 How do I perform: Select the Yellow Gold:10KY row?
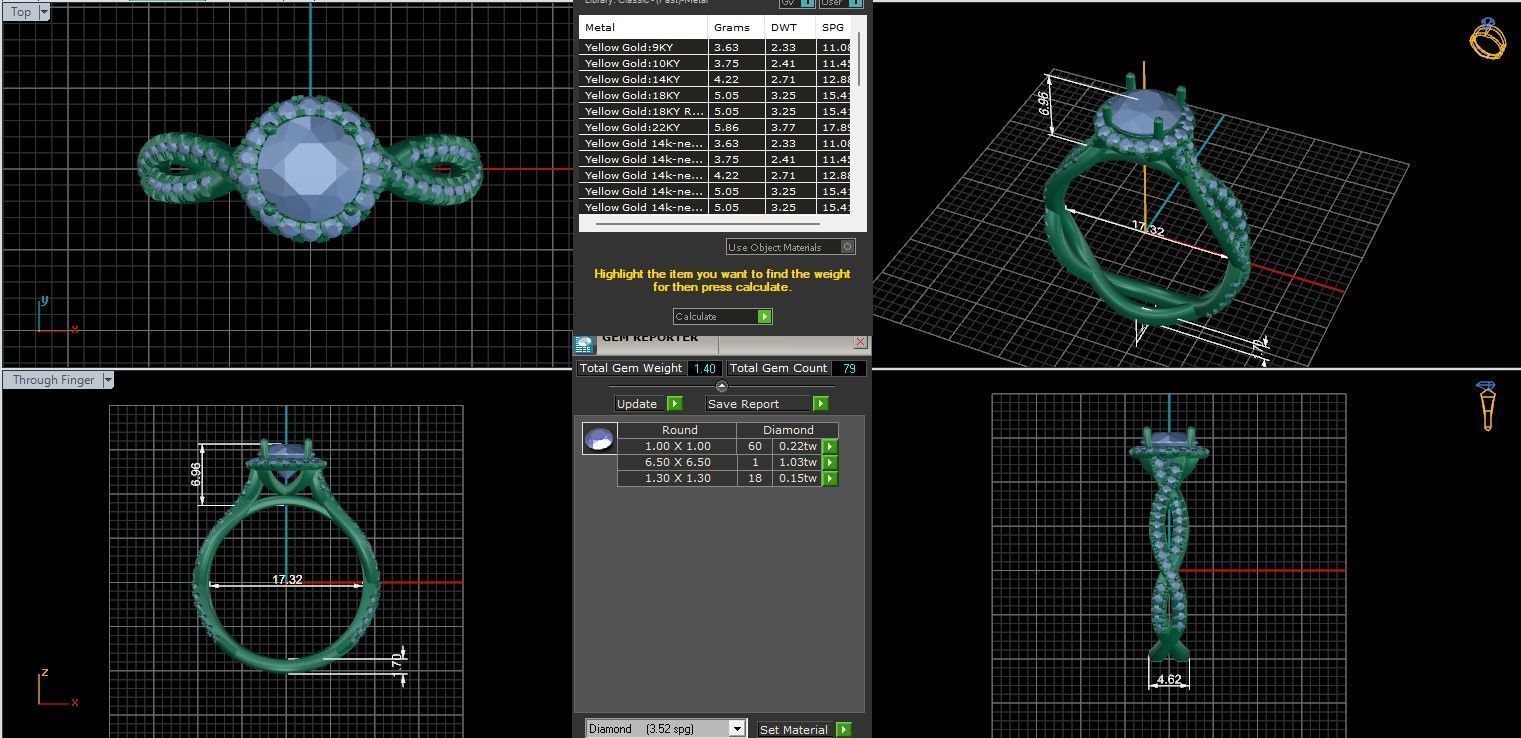pyautogui.click(x=715, y=63)
